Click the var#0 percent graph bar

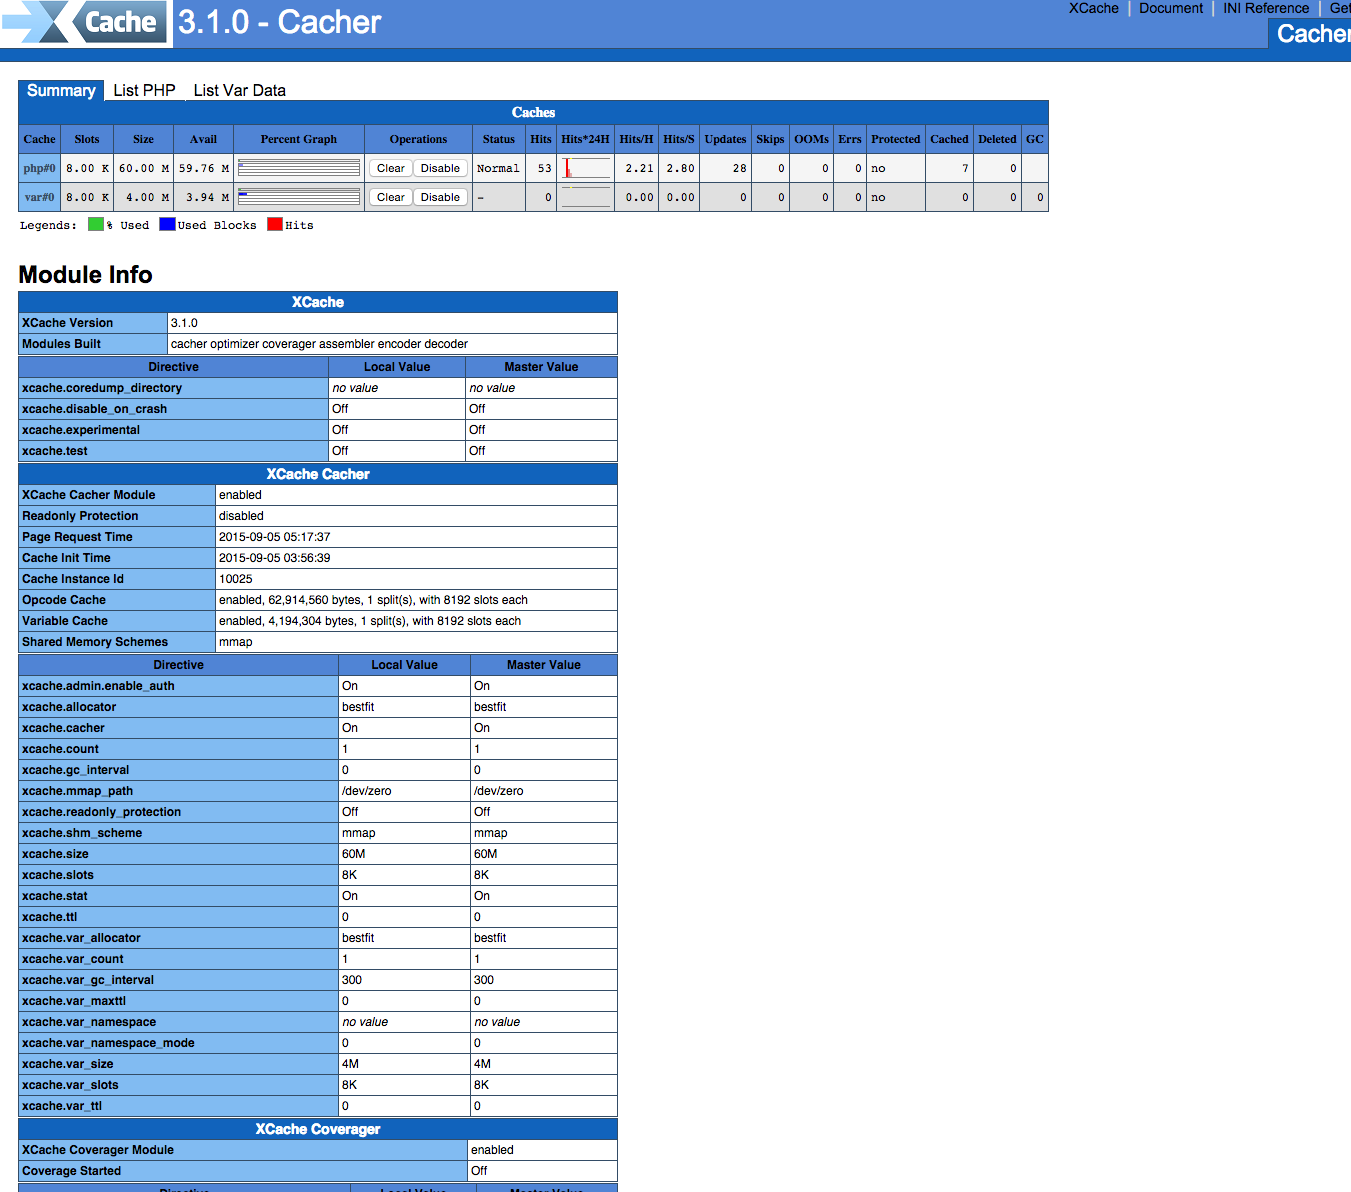(299, 197)
